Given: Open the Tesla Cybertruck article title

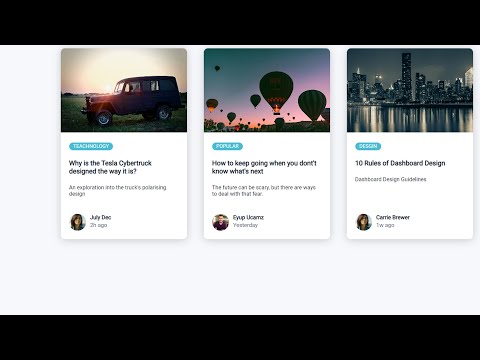Looking at the screenshot, I should 110,167.
